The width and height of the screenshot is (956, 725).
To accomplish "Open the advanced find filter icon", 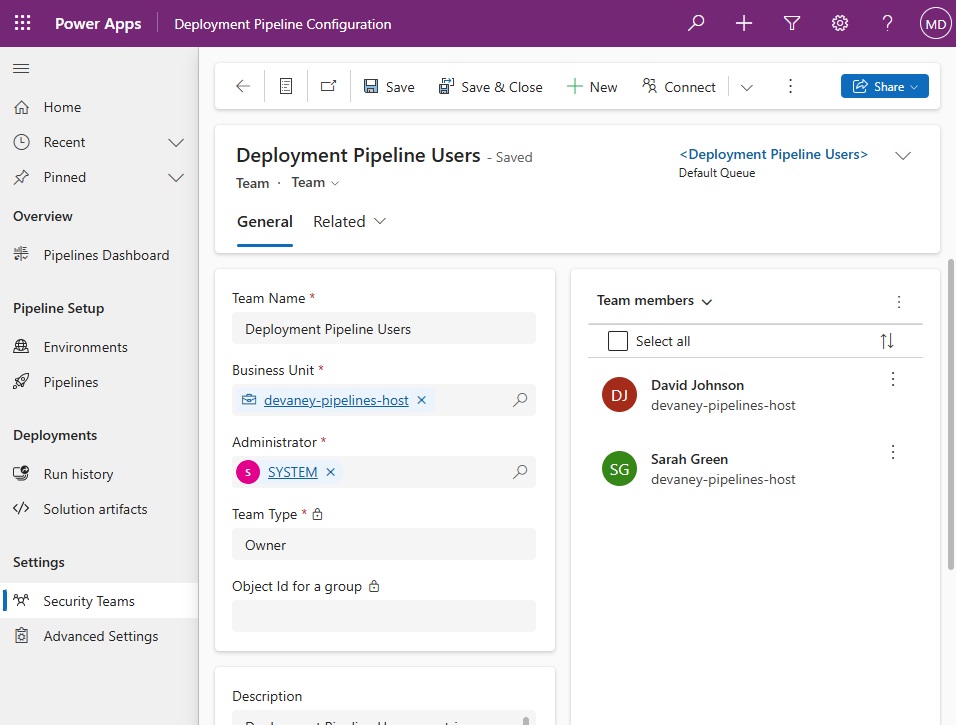I will point(791,23).
